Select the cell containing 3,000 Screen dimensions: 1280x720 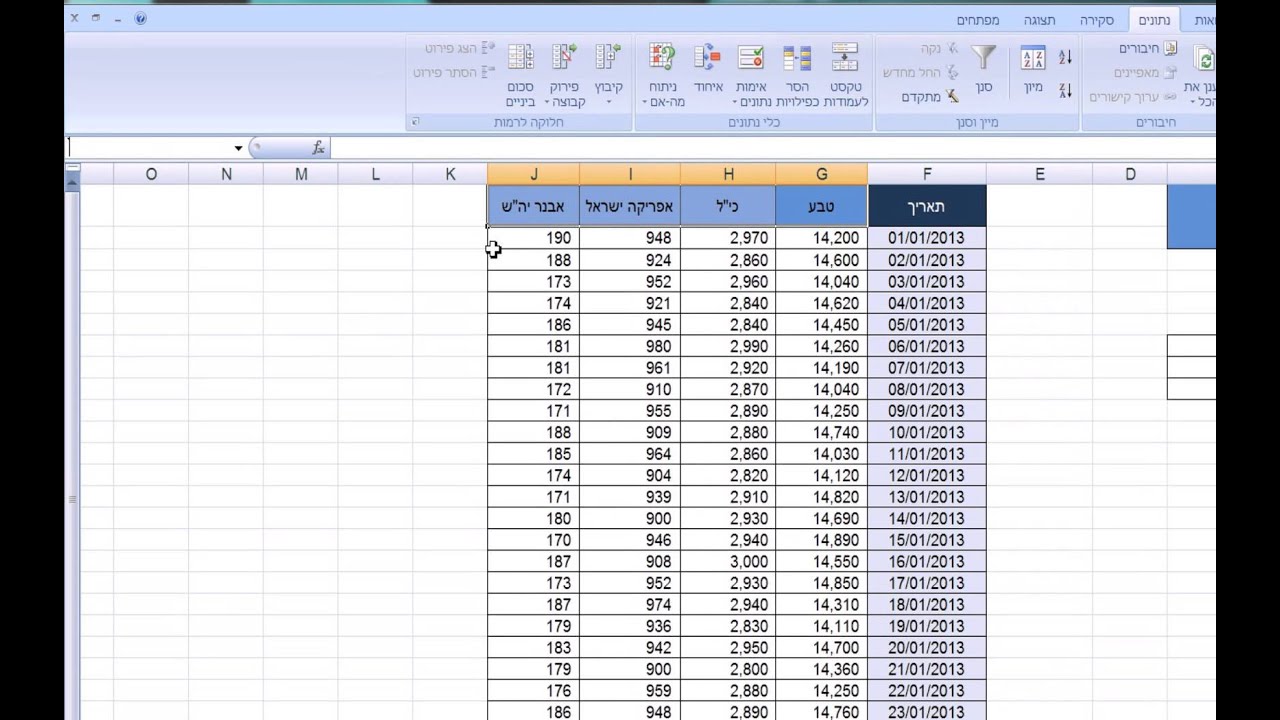point(728,562)
